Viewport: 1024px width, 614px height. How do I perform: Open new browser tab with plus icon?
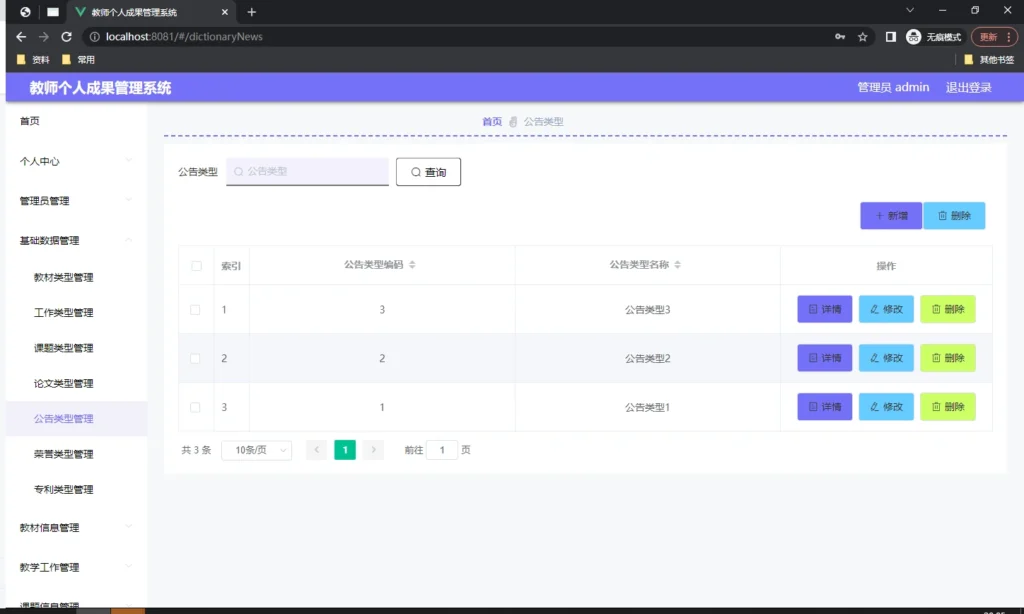pos(252,12)
